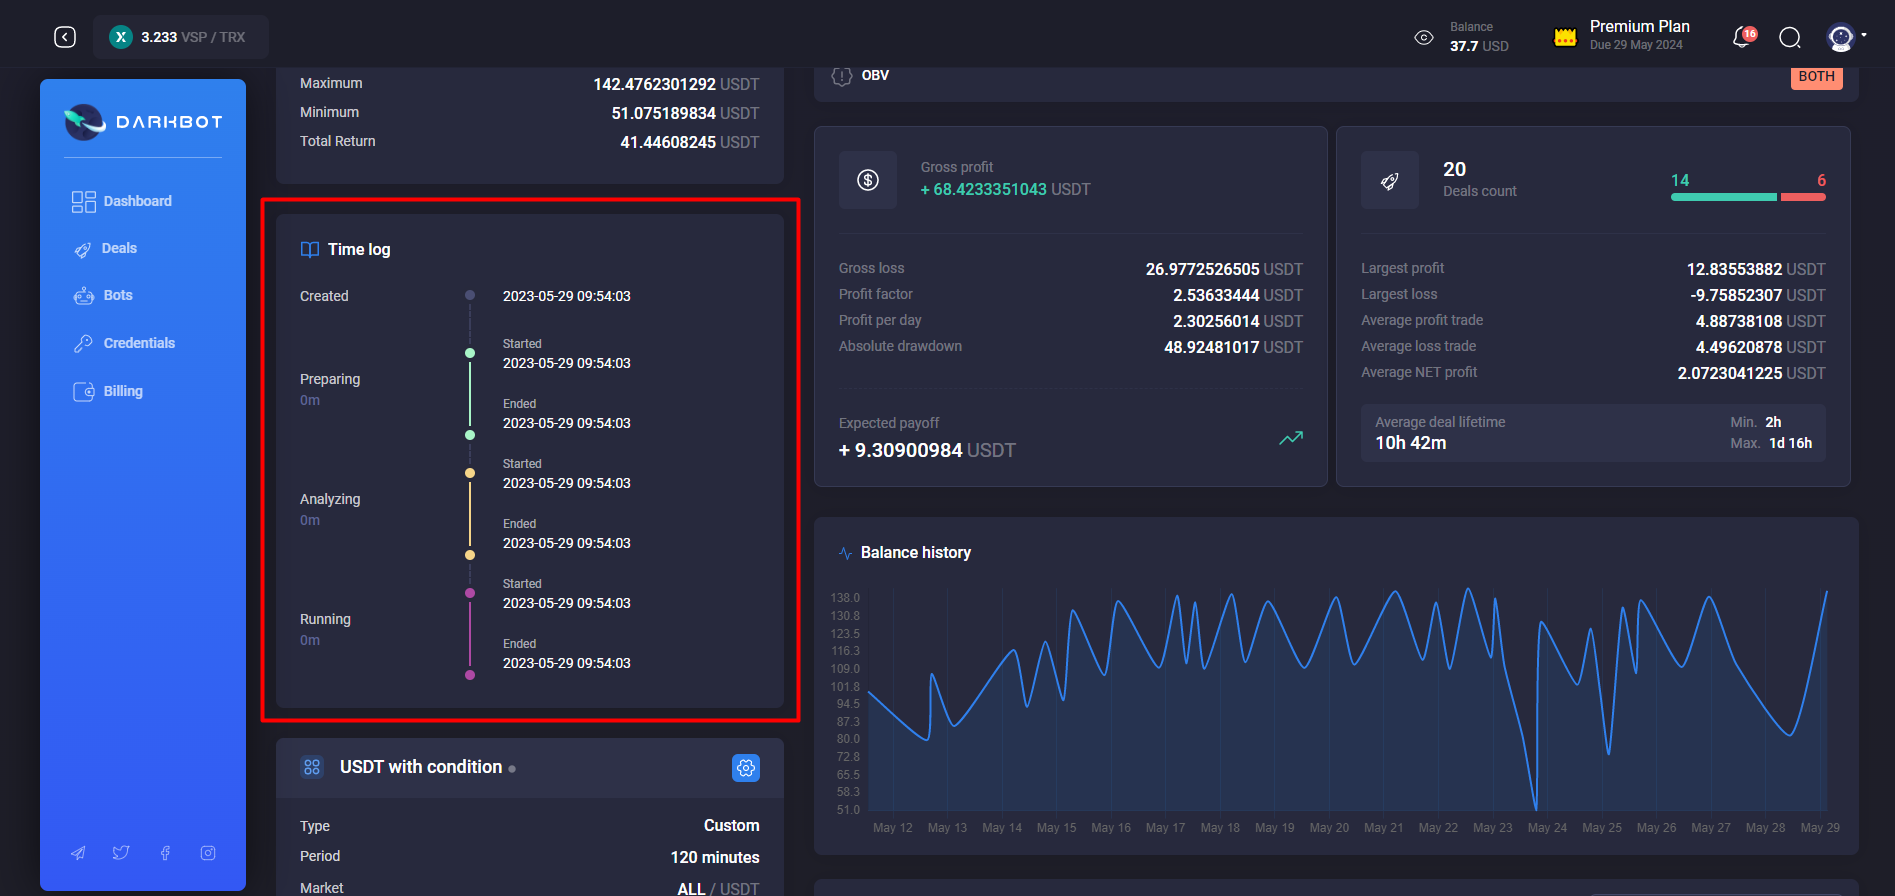Click the green winning deals bar
Screen dimensions: 1895x896
(1723, 197)
